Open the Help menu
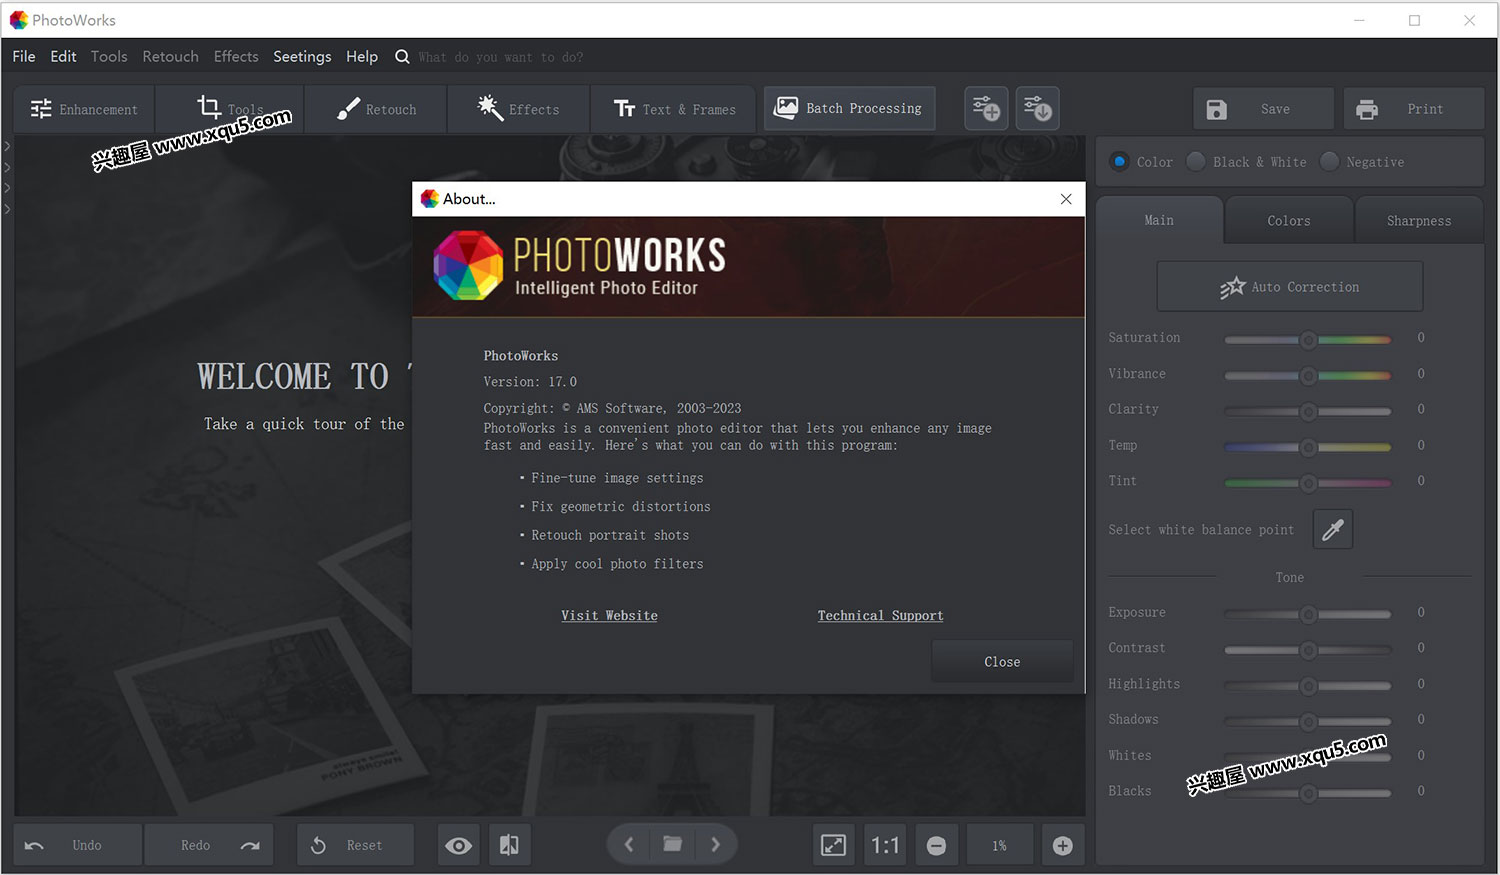The image size is (1500, 875). click(362, 56)
